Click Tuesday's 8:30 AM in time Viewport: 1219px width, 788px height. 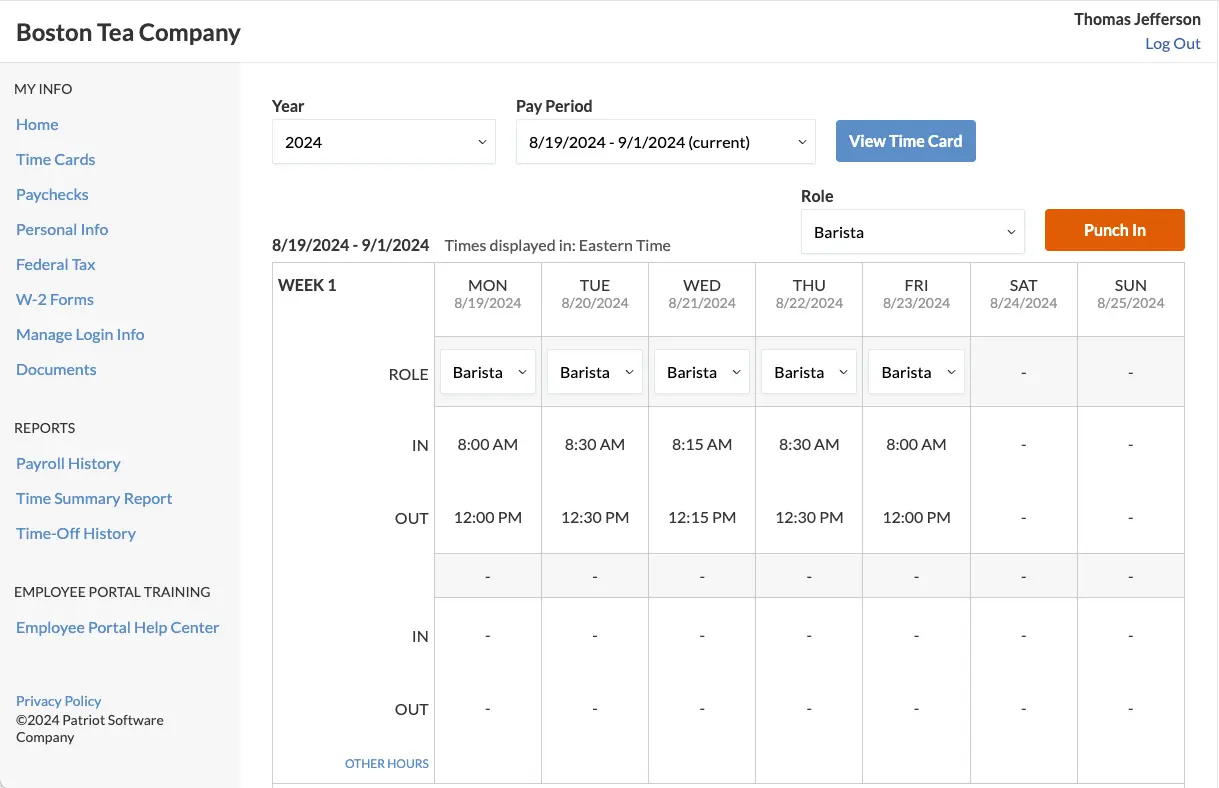pos(595,445)
